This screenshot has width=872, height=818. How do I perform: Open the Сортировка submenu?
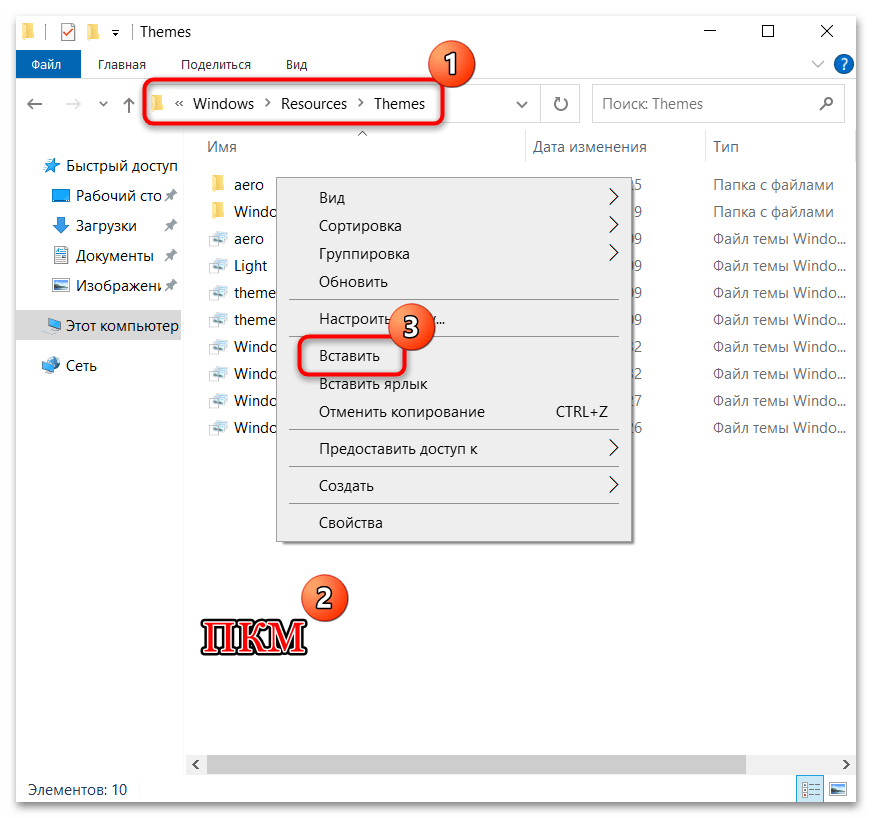454,226
